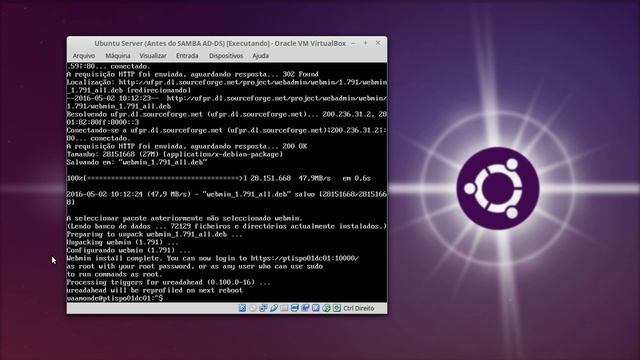Open the Ajuda menu

(x=260, y=56)
